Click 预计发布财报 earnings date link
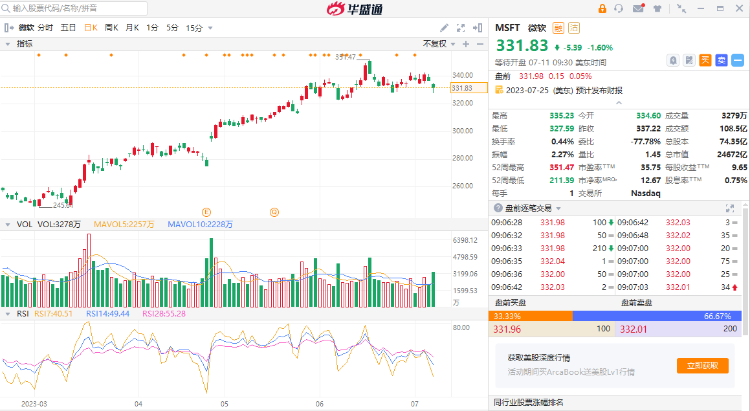Viewport: 750px width, 411px height. (580, 89)
